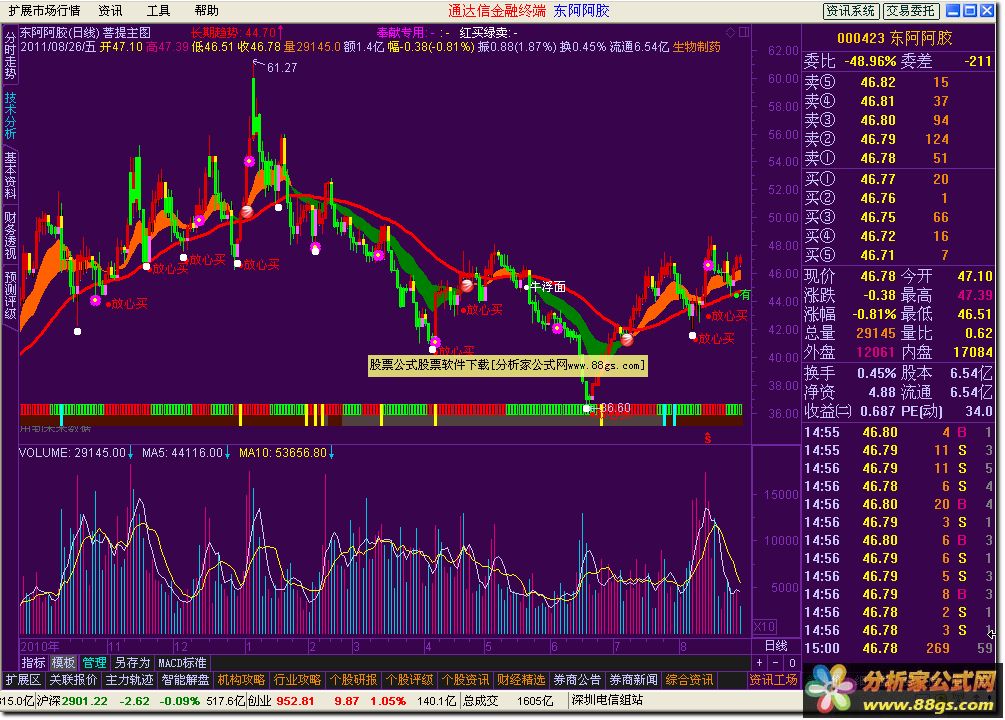Select the MACD标准 template tab
This screenshot has width=1005, height=720.
point(182,663)
